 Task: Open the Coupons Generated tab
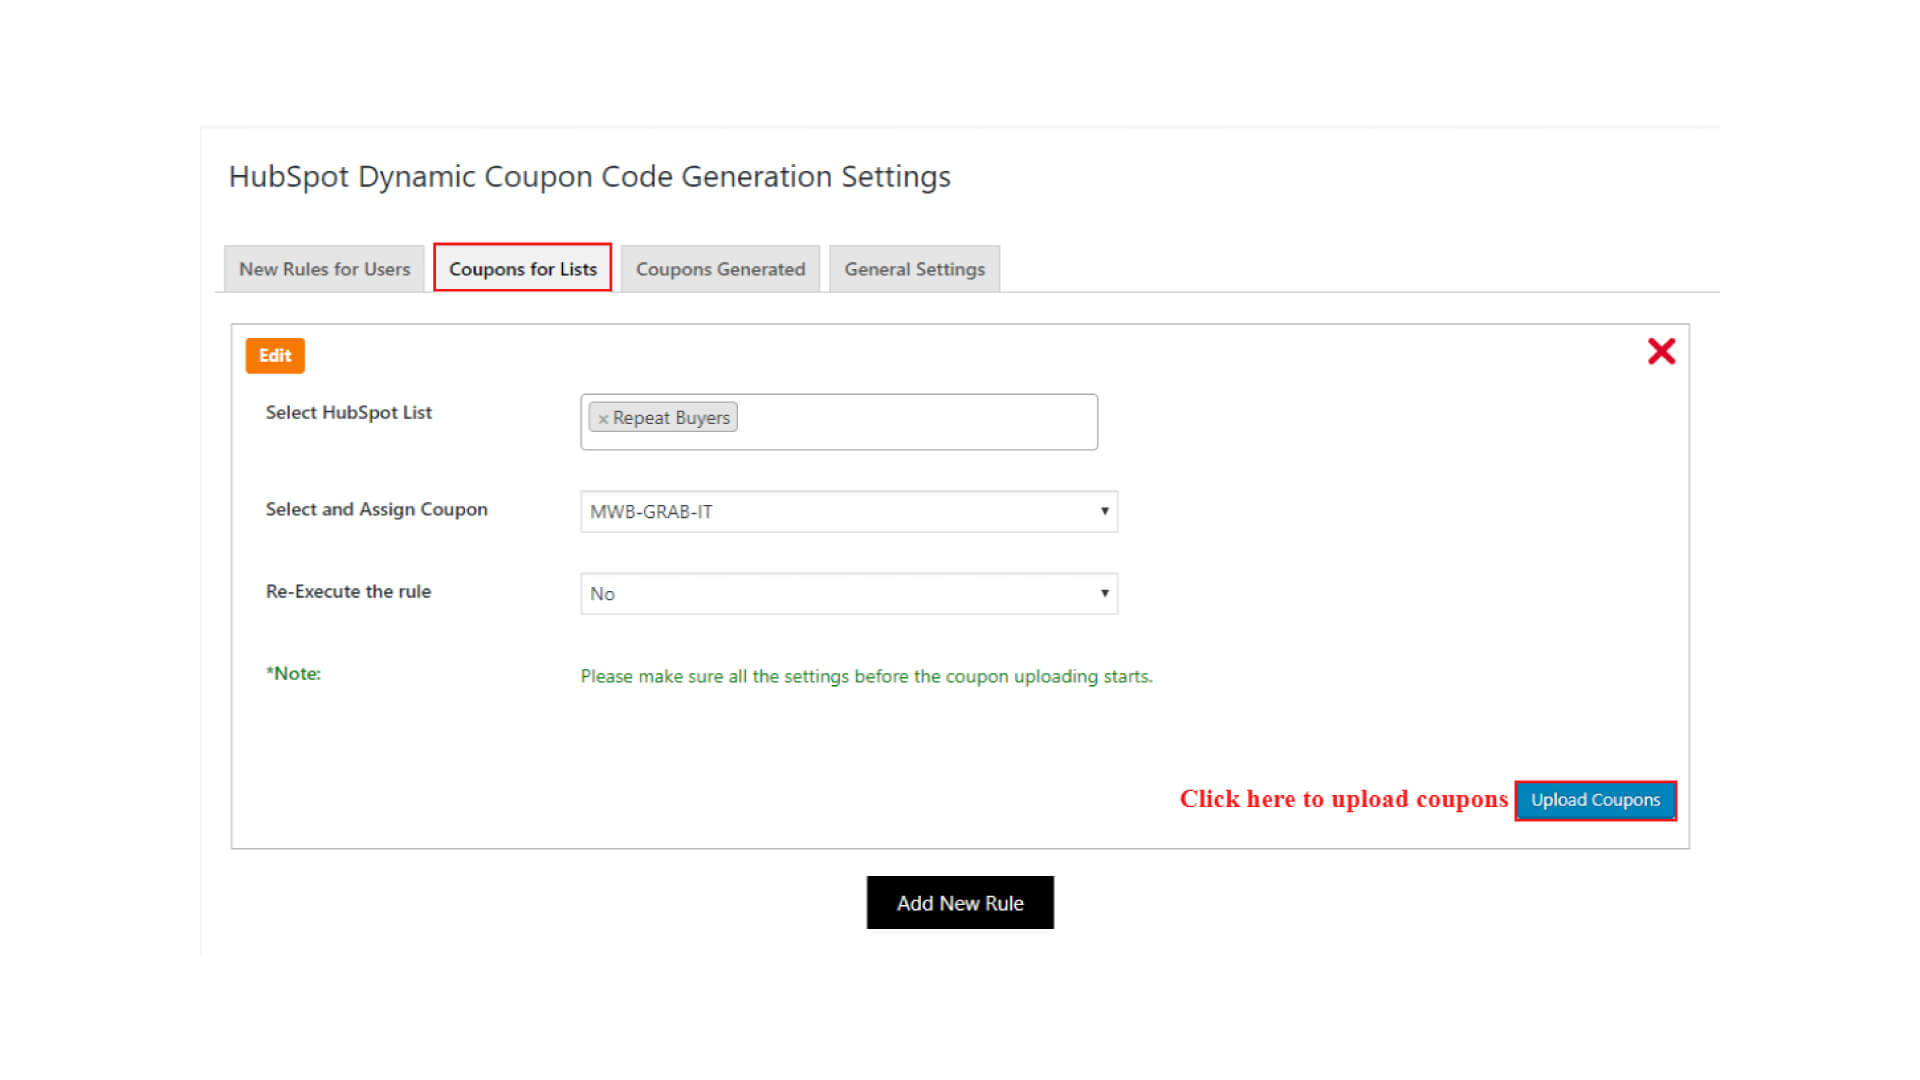point(720,269)
